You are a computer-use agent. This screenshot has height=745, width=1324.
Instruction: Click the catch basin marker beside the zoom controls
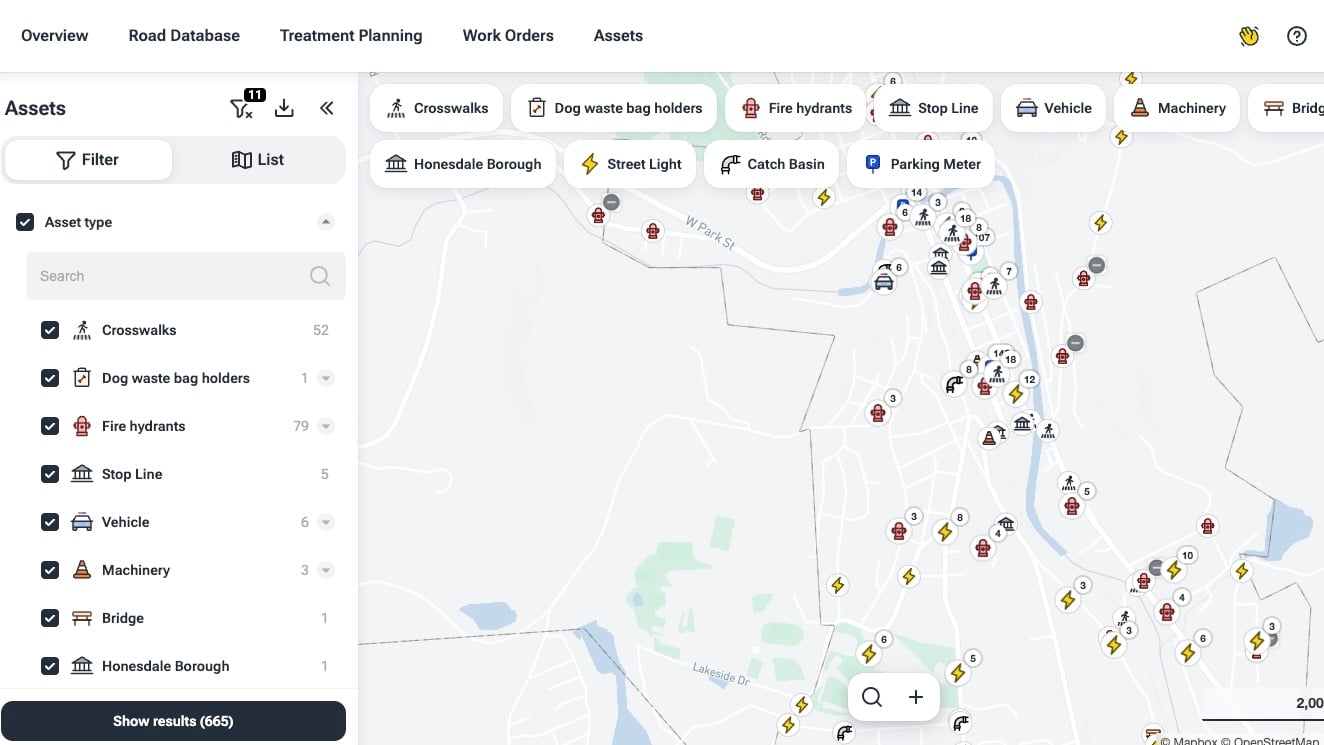click(x=960, y=723)
